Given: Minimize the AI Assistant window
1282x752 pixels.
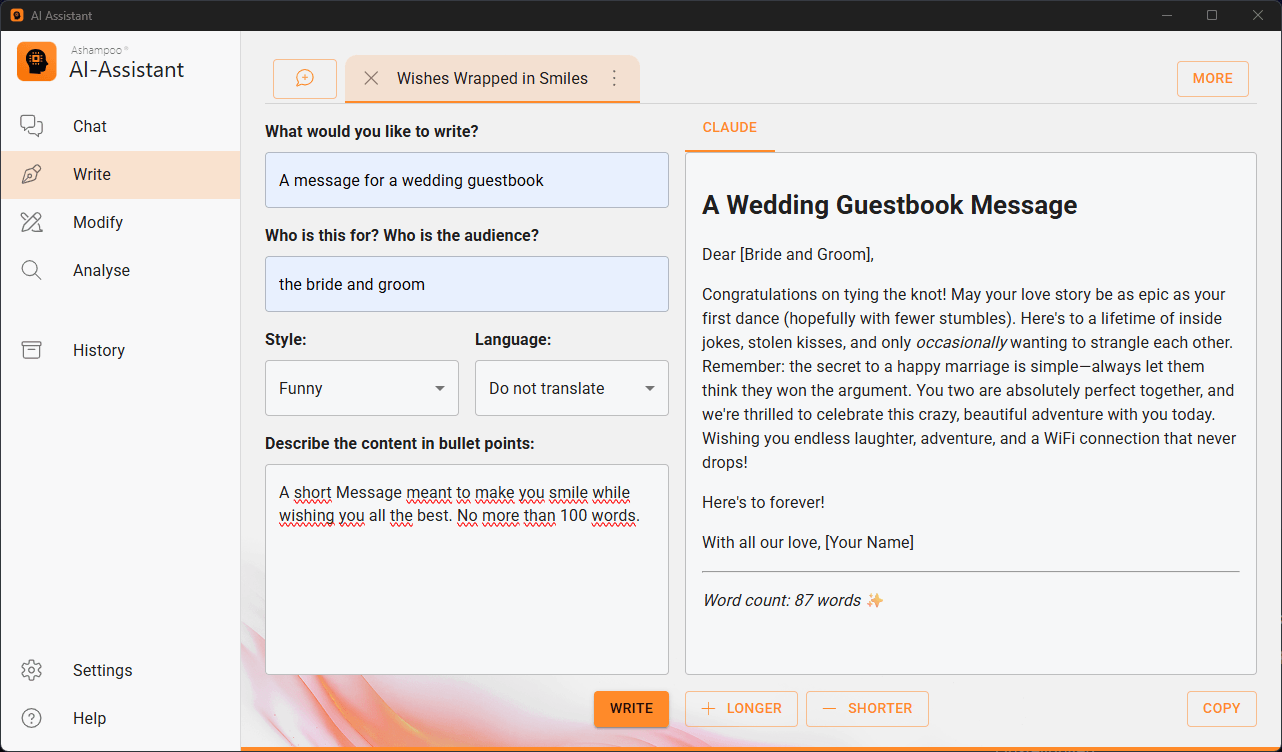Looking at the screenshot, I should tap(1166, 15).
